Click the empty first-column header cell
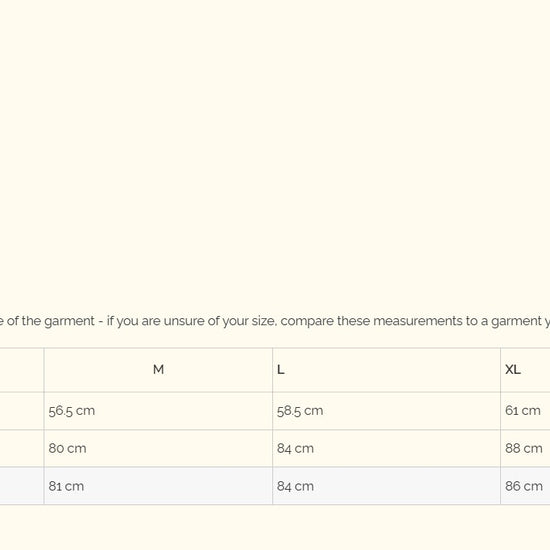This screenshot has width=550, height=550. pos(22,370)
